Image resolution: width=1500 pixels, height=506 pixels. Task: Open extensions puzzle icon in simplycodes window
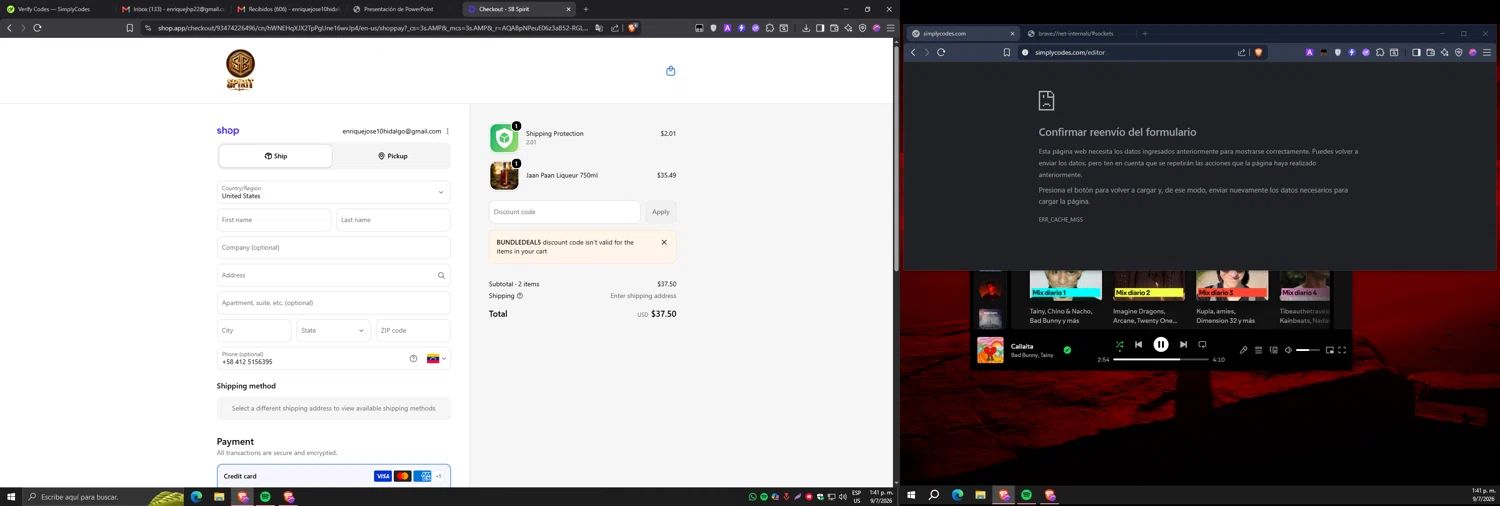(1380, 52)
